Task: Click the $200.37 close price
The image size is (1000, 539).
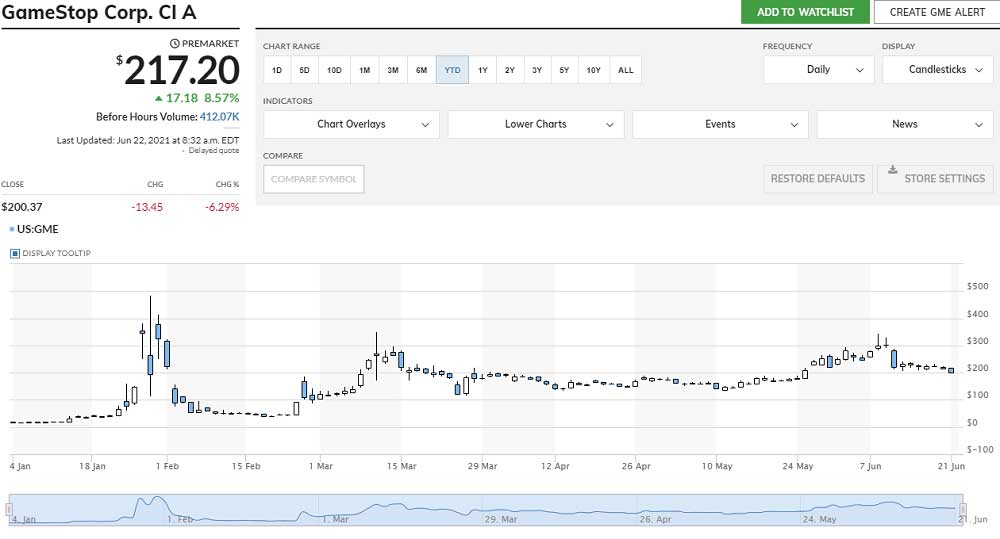Action: click(22, 207)
